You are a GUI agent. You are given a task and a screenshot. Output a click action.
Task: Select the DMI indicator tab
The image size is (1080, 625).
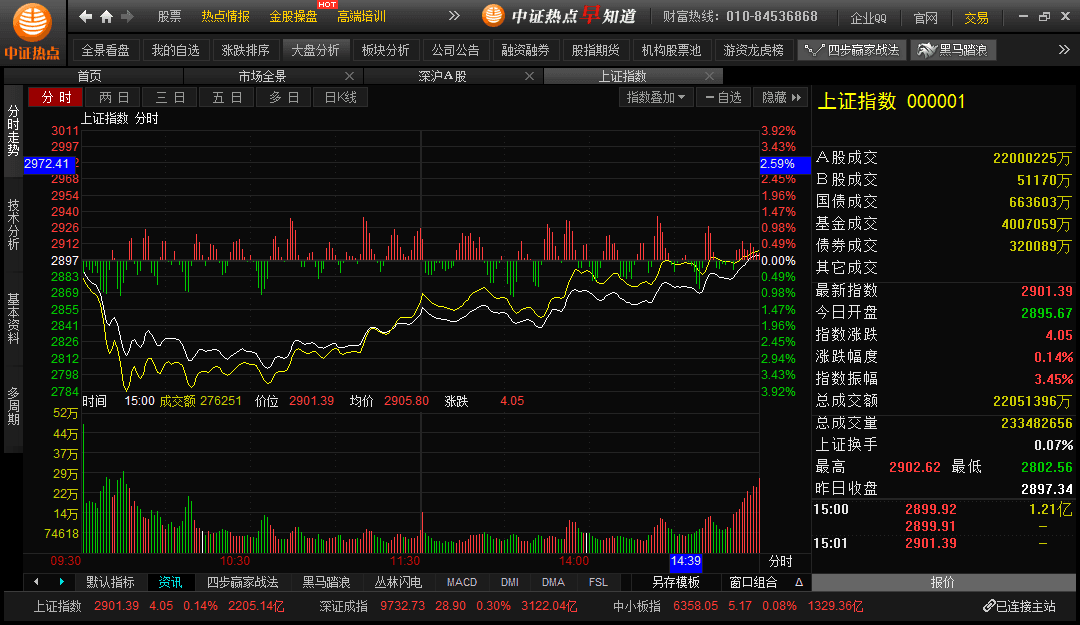[510, 582]
